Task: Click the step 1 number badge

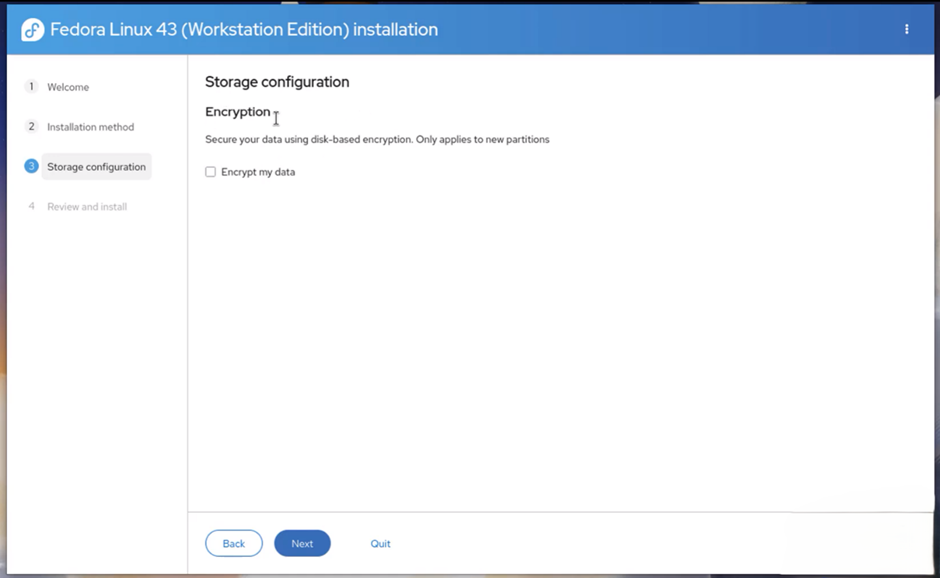Action: (31, 87)
